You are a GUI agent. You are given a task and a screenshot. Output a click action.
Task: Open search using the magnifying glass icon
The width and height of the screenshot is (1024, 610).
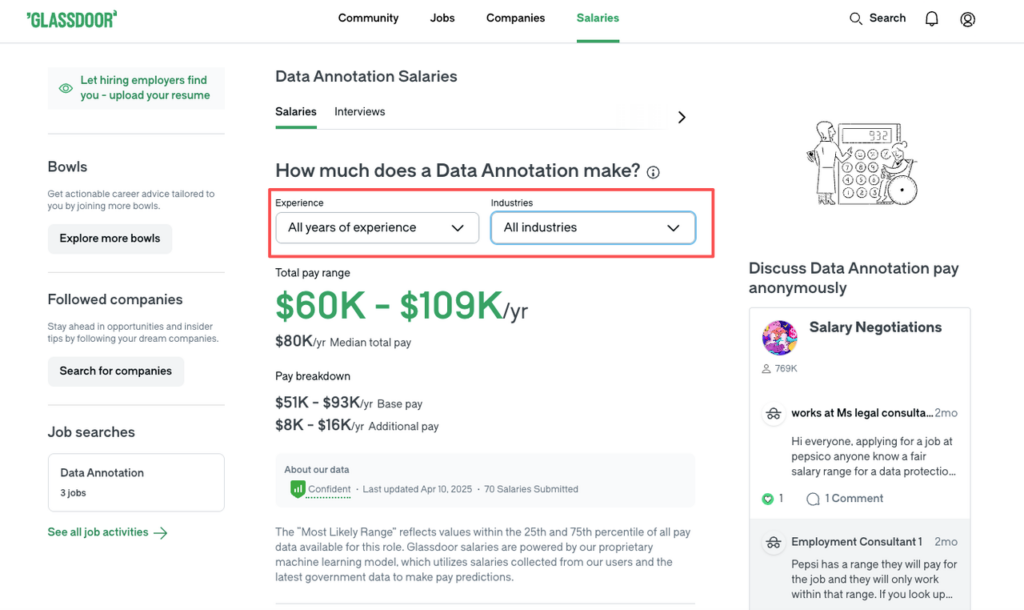tap(856, 18)
